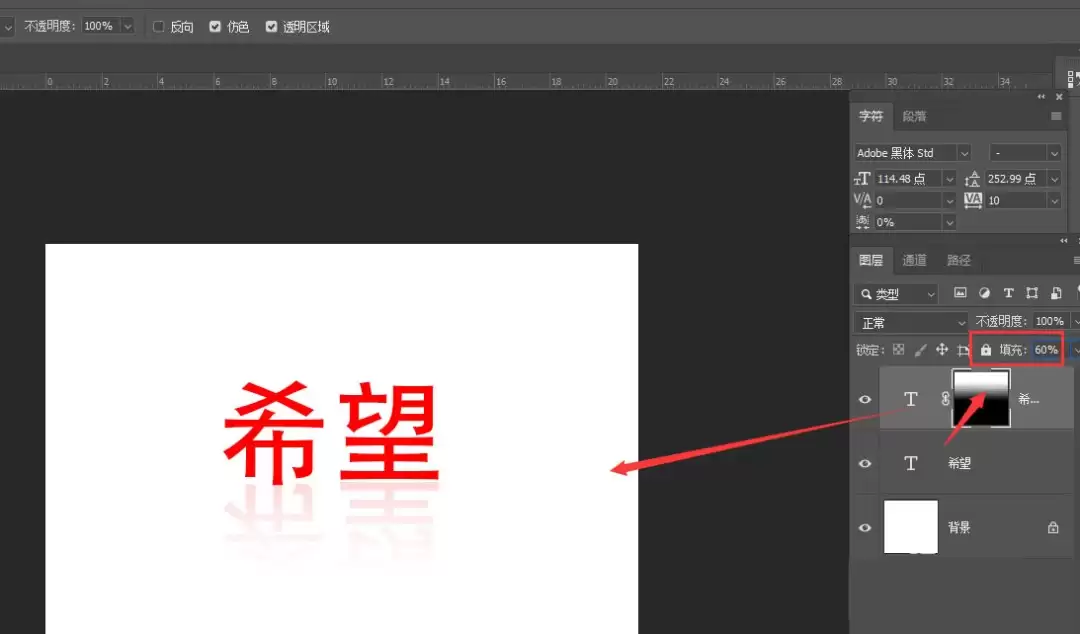Click the lock position move icon
This screenshot has height=634, width=1080.
tap(942, 350)
